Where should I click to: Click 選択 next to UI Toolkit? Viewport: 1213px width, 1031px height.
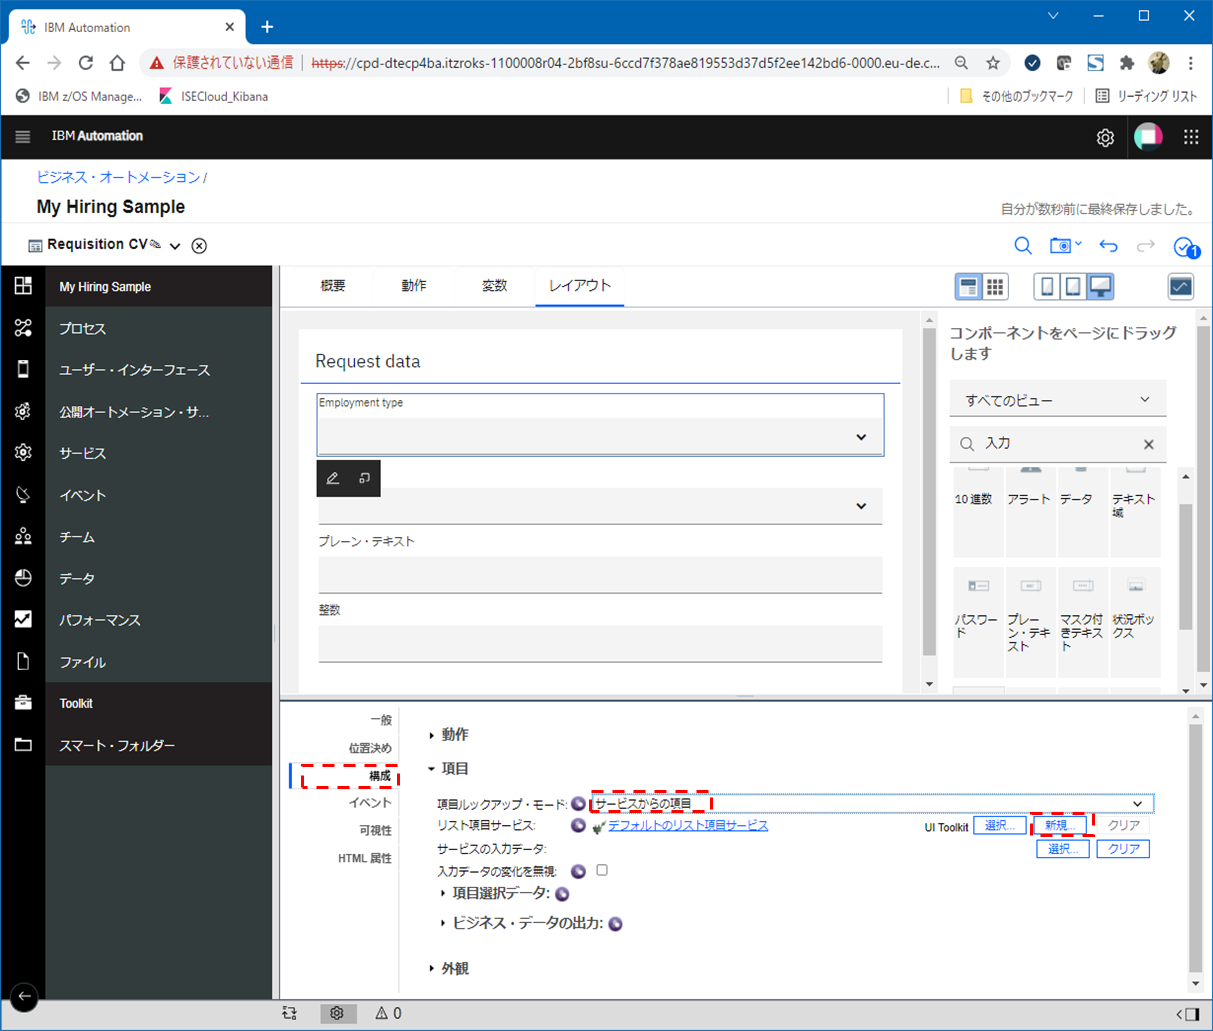pyautogui.click(x=1000, y=825)
